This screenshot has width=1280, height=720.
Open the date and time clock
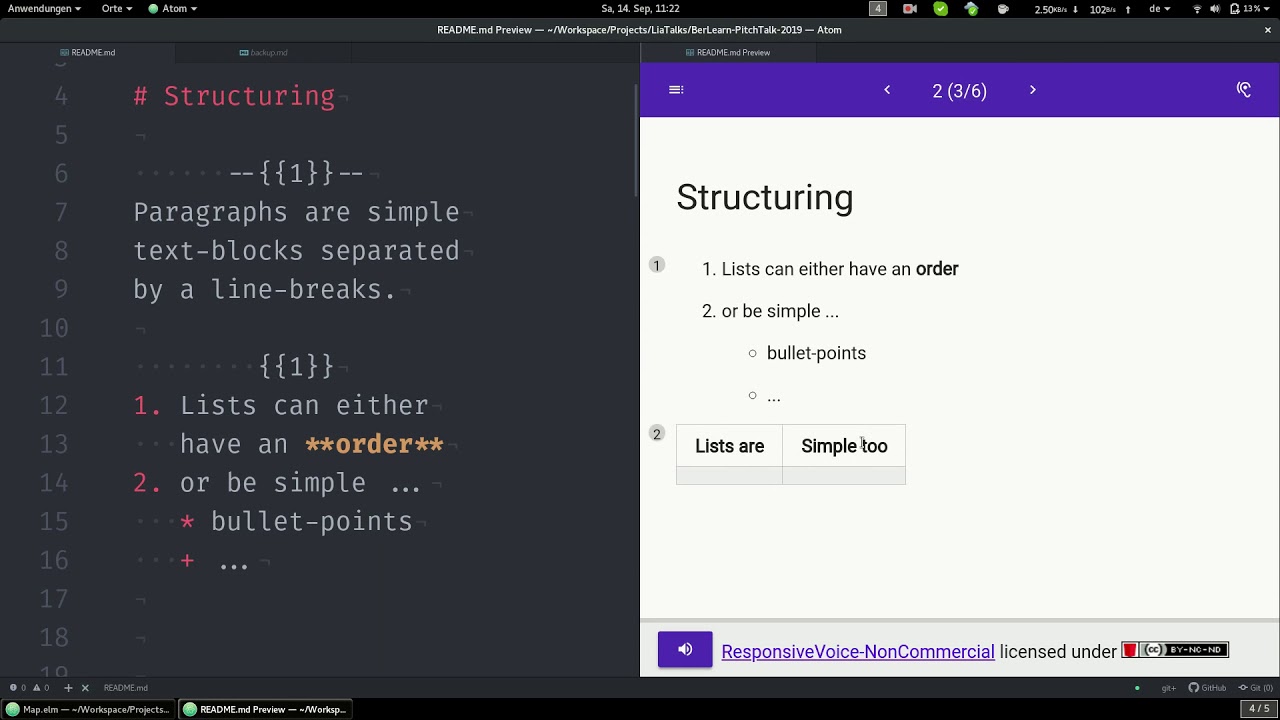pyautogui.click(x=640, y=8)
